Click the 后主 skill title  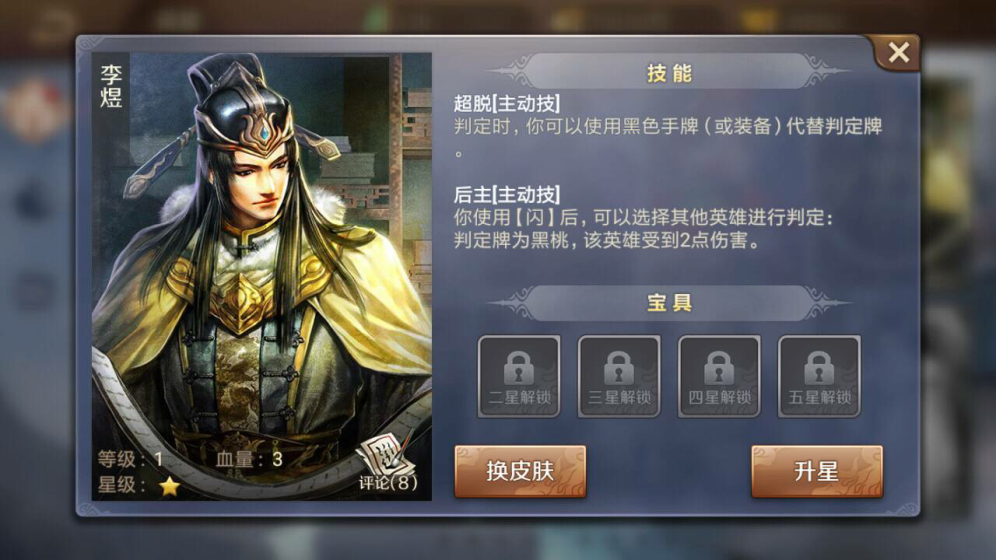coord(507,194)
